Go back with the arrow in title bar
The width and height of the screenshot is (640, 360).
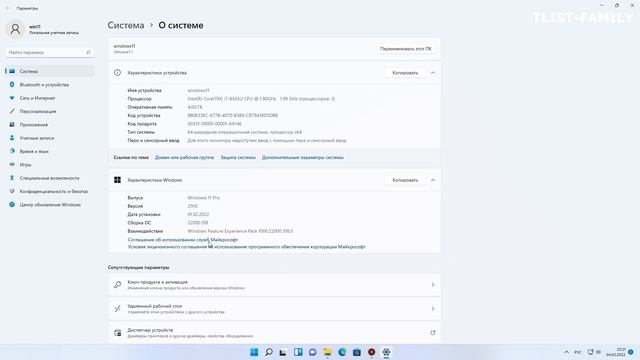pyautogui.click(x=7, y=8)
